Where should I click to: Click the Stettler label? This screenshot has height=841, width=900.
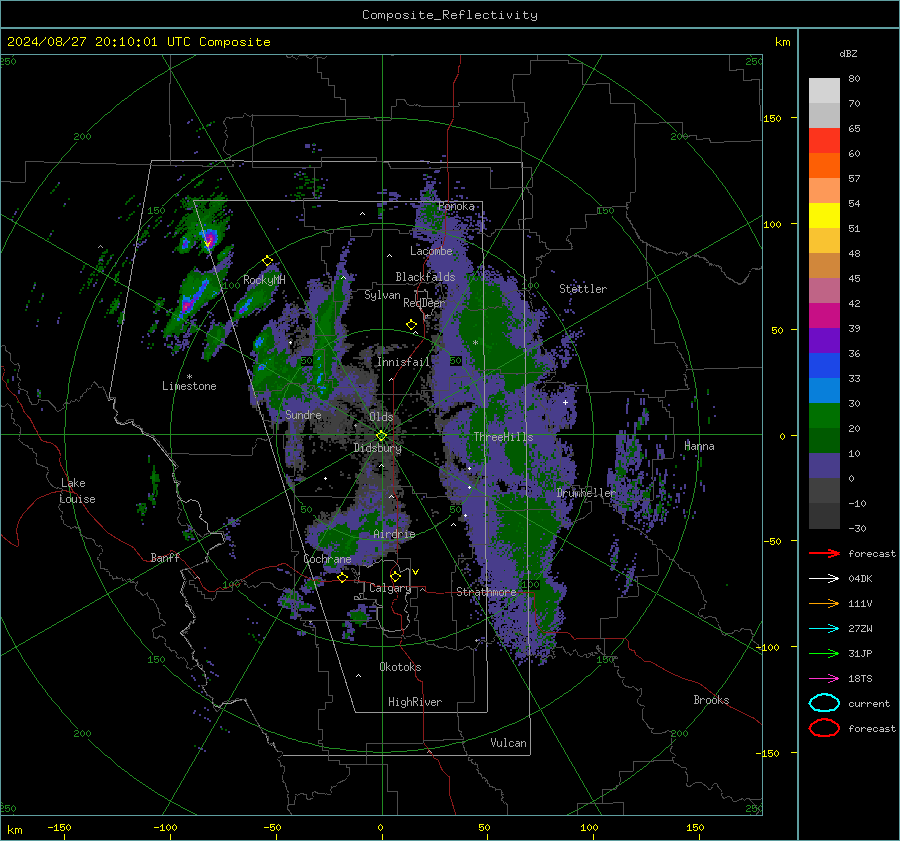pyautogui.click(x=583, y=289)
